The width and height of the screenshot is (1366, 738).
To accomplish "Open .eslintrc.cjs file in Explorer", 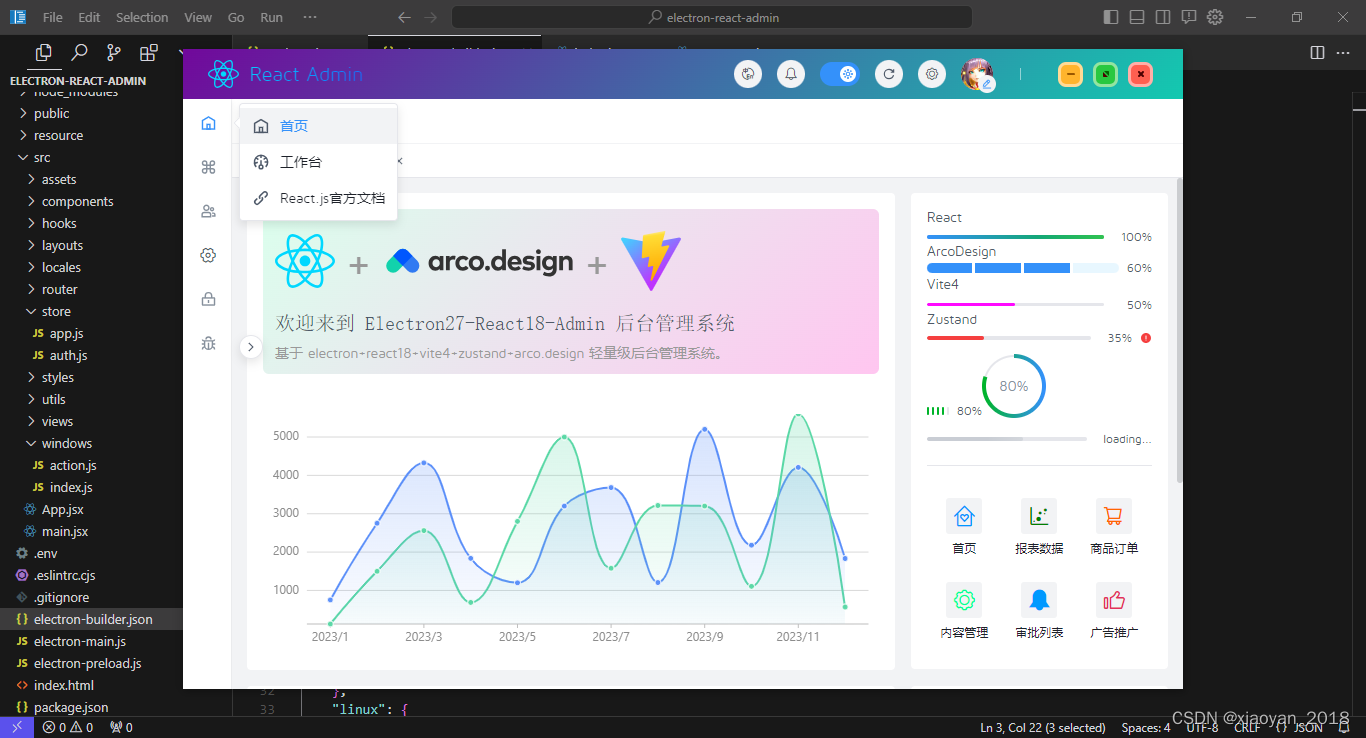I will tap(91, 575).
